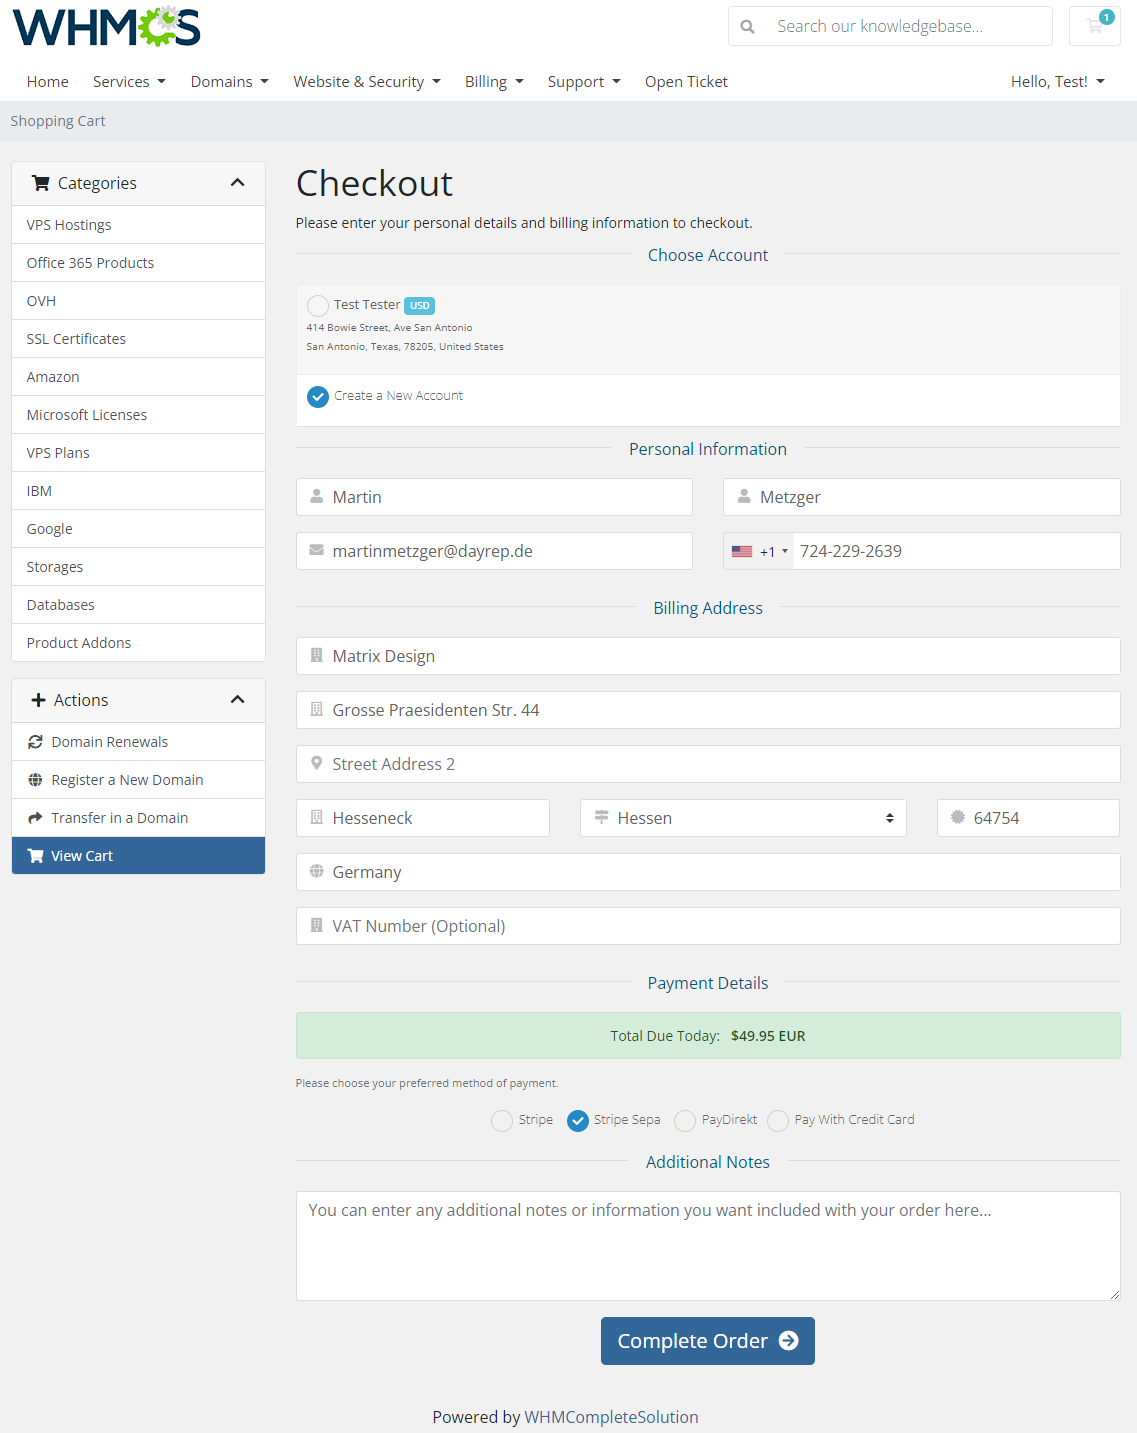The height and width of the screenshot is (1433, 1137).
Task: Open the shopping cart icon with badge 1
Action: (x=1094, y=26)
